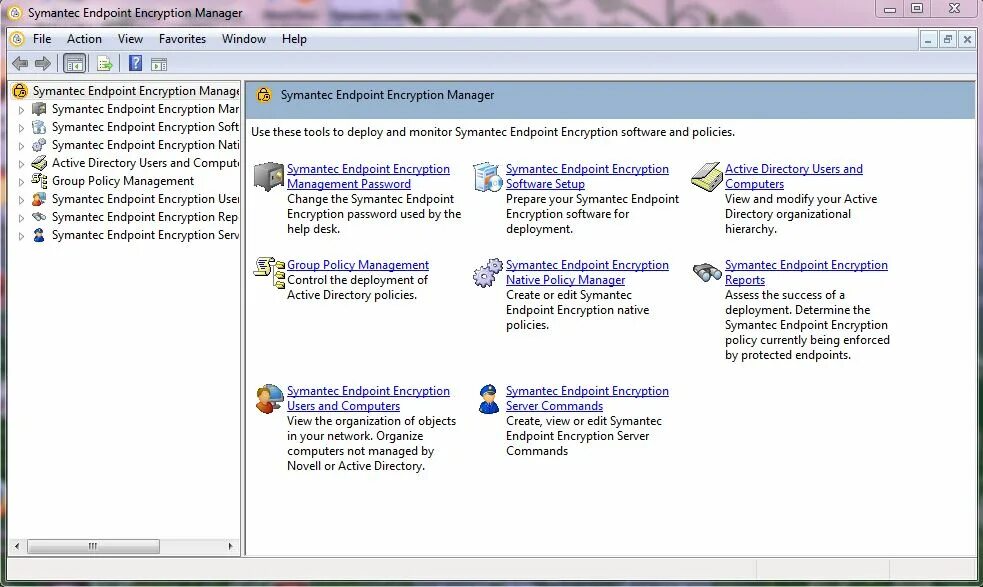Click the officer icon for Server Commands
The width and height of the screenshot is (983, 587).
488,399
